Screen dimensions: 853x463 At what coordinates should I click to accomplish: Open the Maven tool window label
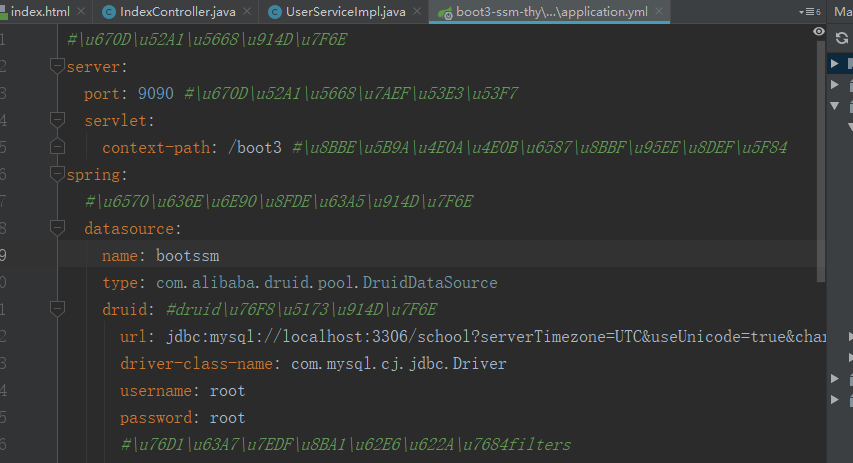tap(843, 11)
